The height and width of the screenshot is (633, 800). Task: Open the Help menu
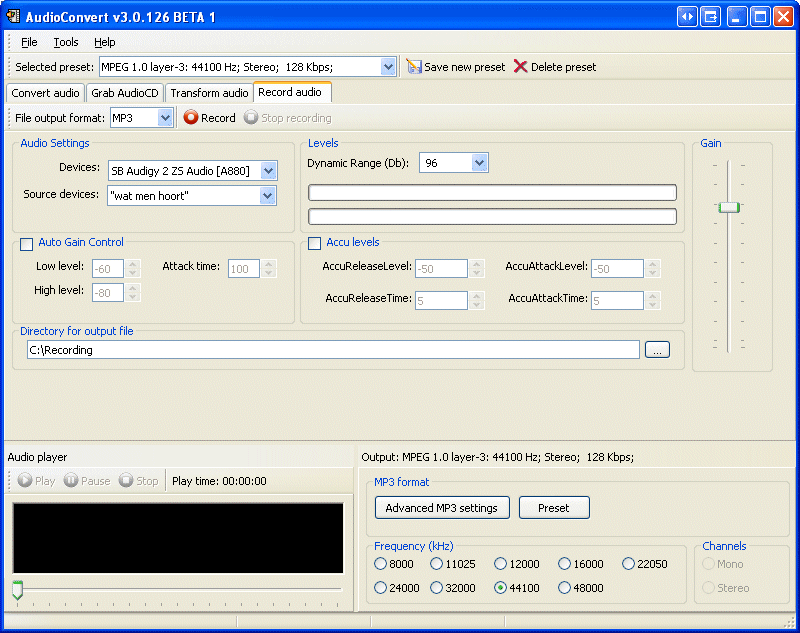105,42
